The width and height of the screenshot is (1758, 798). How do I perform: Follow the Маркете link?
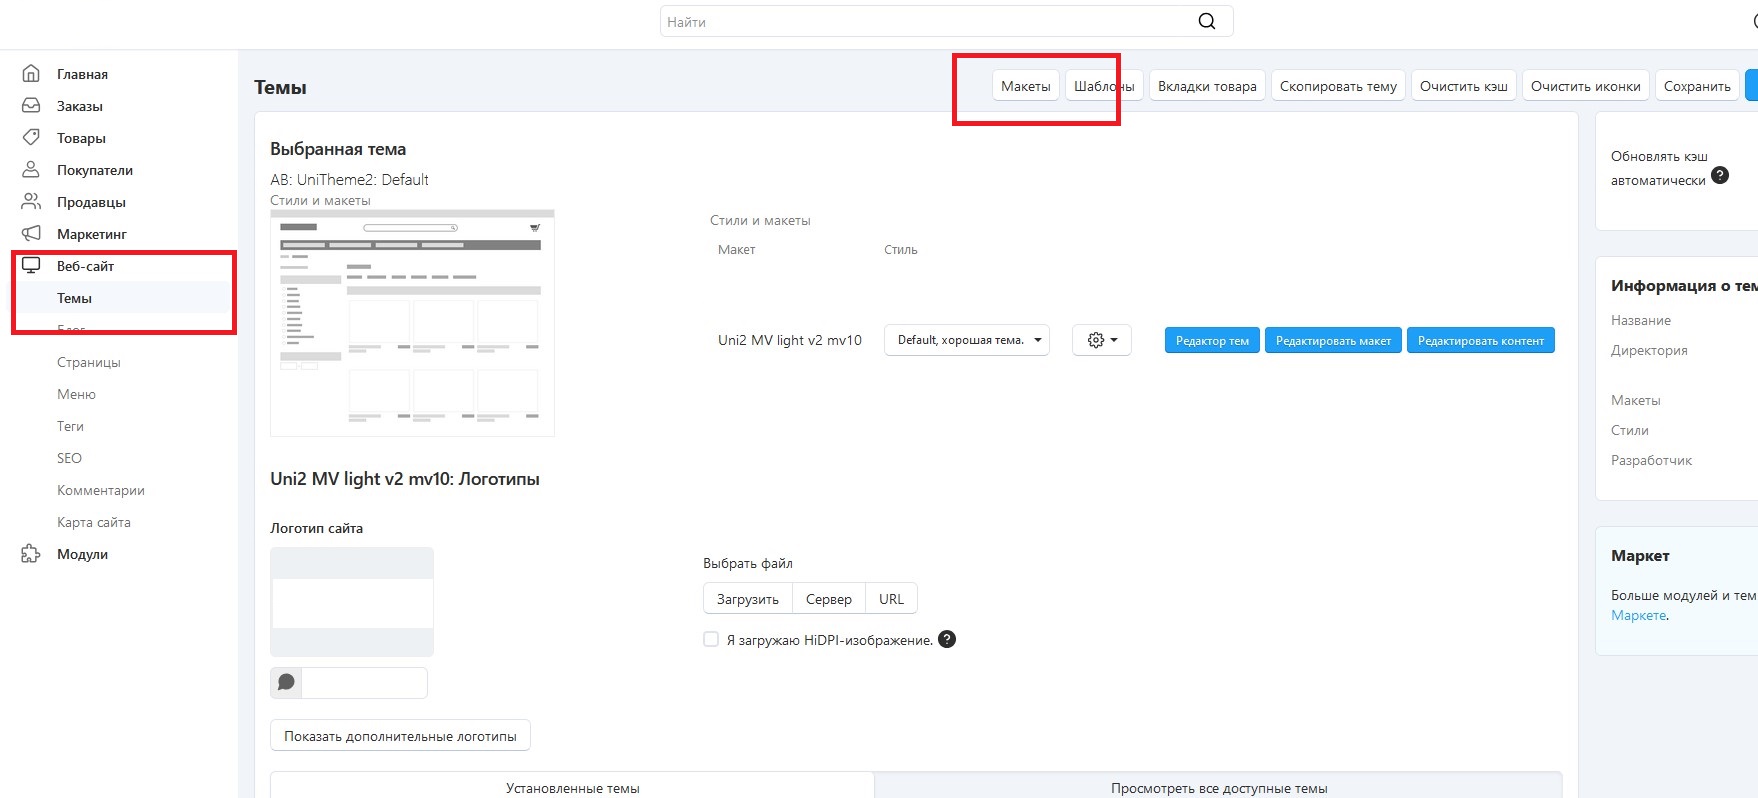click(1638, 615)
